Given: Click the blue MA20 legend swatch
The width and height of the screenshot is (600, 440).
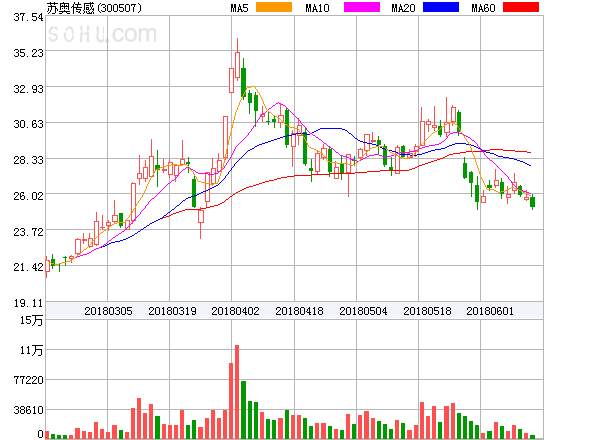Looking at the screenshot, I should coord(441,7).
